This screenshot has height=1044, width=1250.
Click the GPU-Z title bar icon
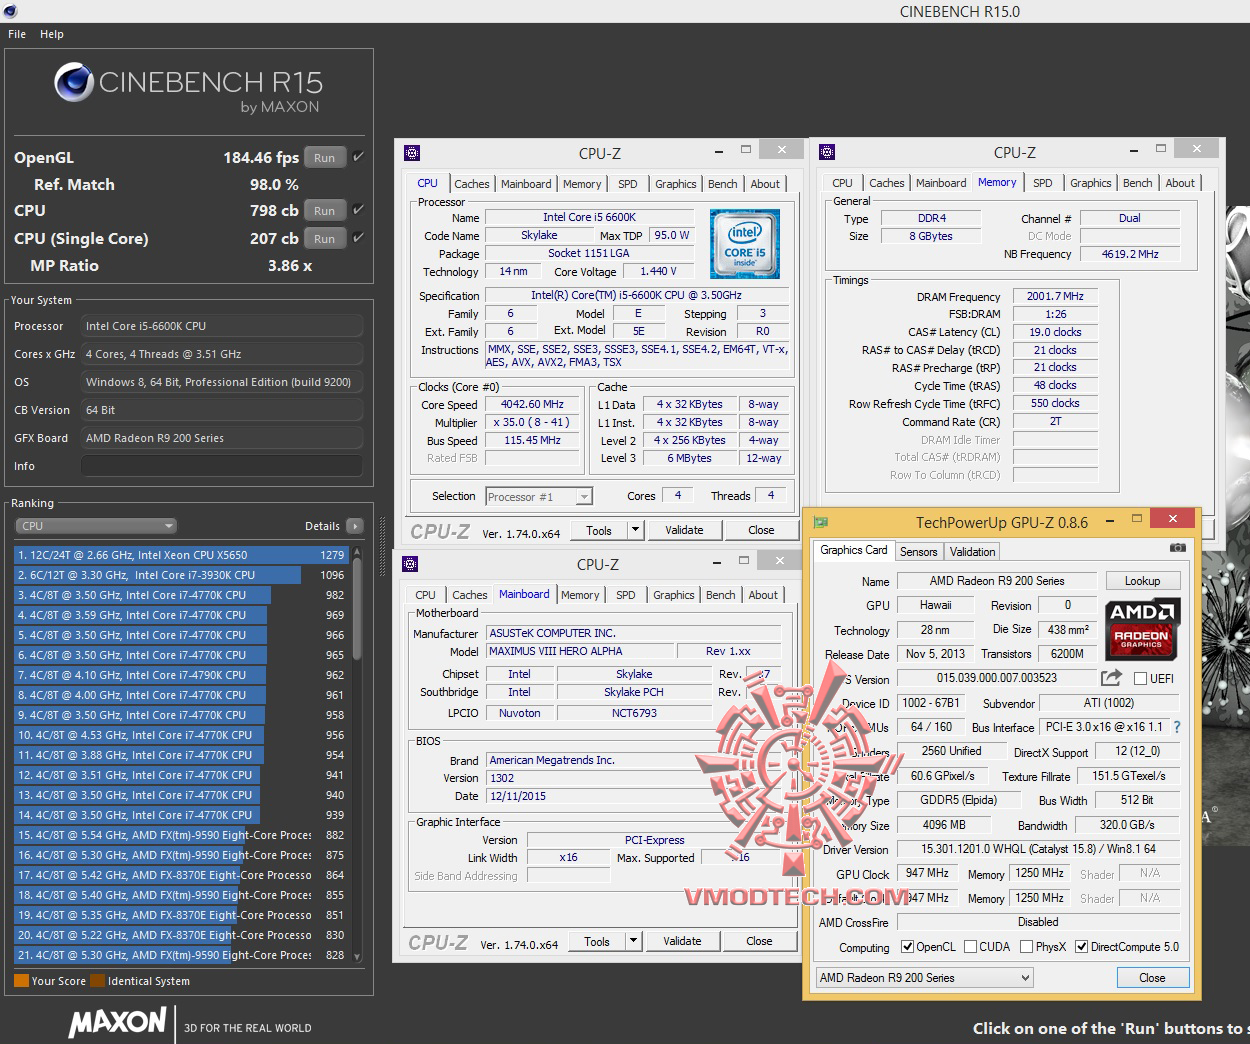[821, 522]
